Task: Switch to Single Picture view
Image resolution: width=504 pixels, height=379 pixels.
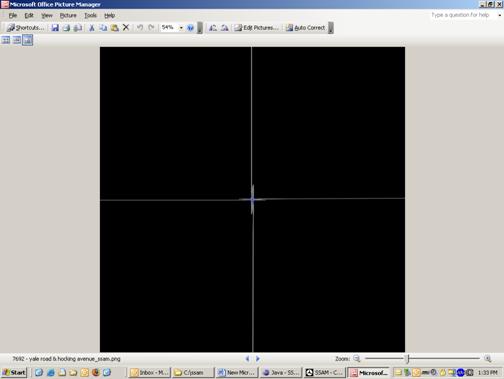Action: [x=28, y=40]
